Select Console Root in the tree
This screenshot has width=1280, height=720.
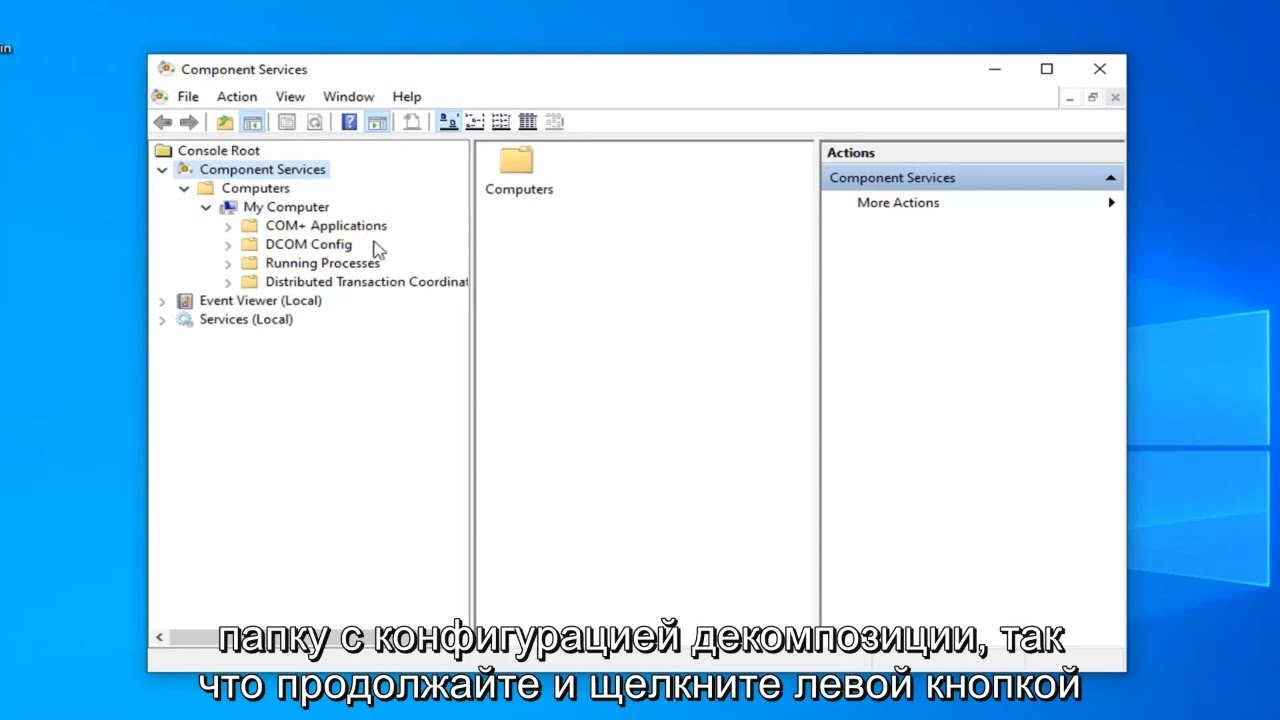coord(218,151)
